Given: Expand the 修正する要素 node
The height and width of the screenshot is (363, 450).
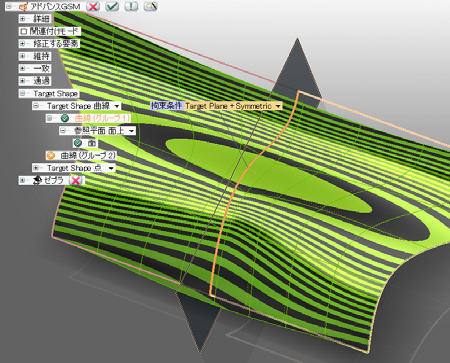Looking at the screenshot, I should pyautogui.click(x=22, y=44).
